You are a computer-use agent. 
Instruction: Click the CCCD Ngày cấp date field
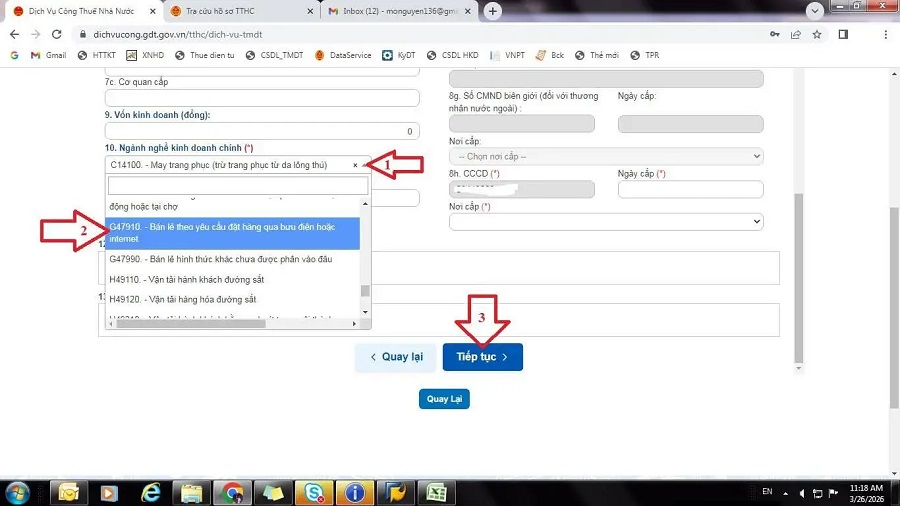pos(690,189)
